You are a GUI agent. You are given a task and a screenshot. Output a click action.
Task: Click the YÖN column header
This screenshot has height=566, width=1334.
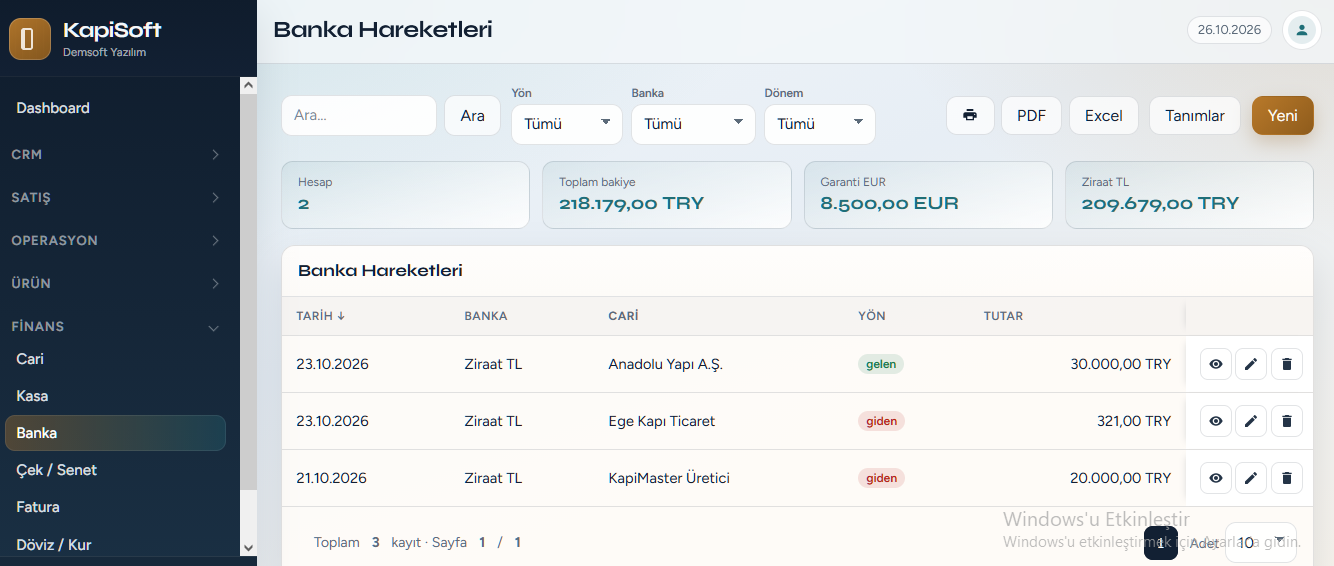(872, 316)
